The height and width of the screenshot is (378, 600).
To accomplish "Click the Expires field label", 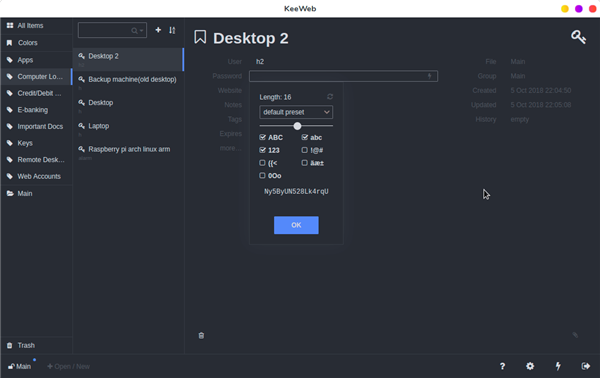I will pos(231,134).
